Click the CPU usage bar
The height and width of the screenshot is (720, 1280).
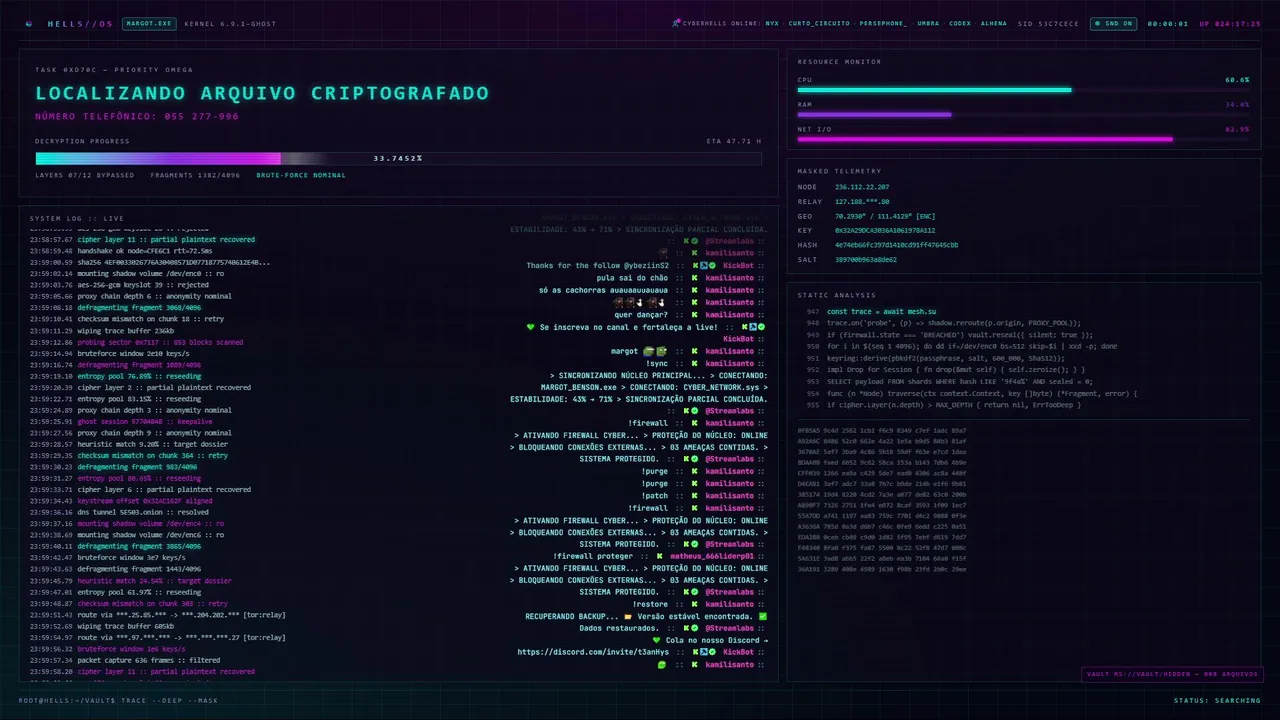(1023, 89)
